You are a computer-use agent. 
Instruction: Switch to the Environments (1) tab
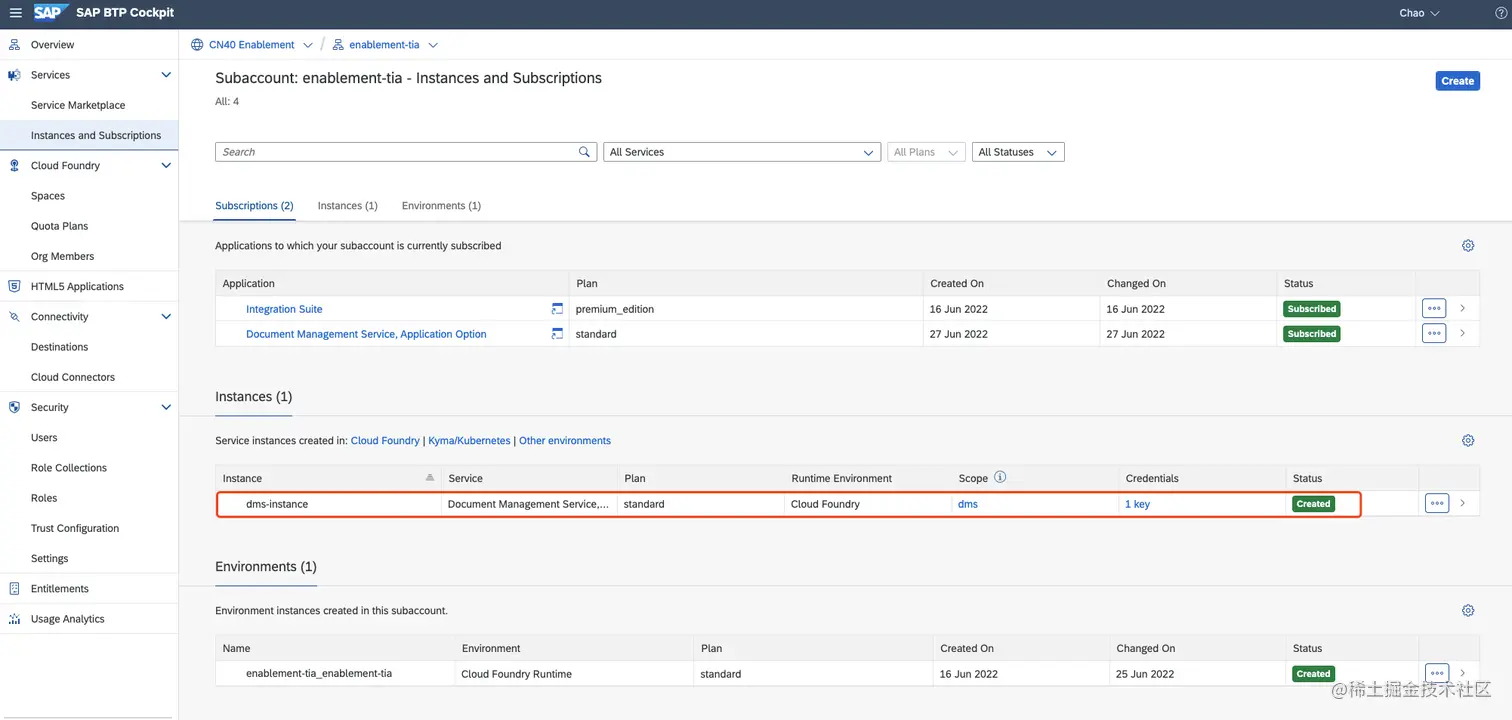coord(441,206)
